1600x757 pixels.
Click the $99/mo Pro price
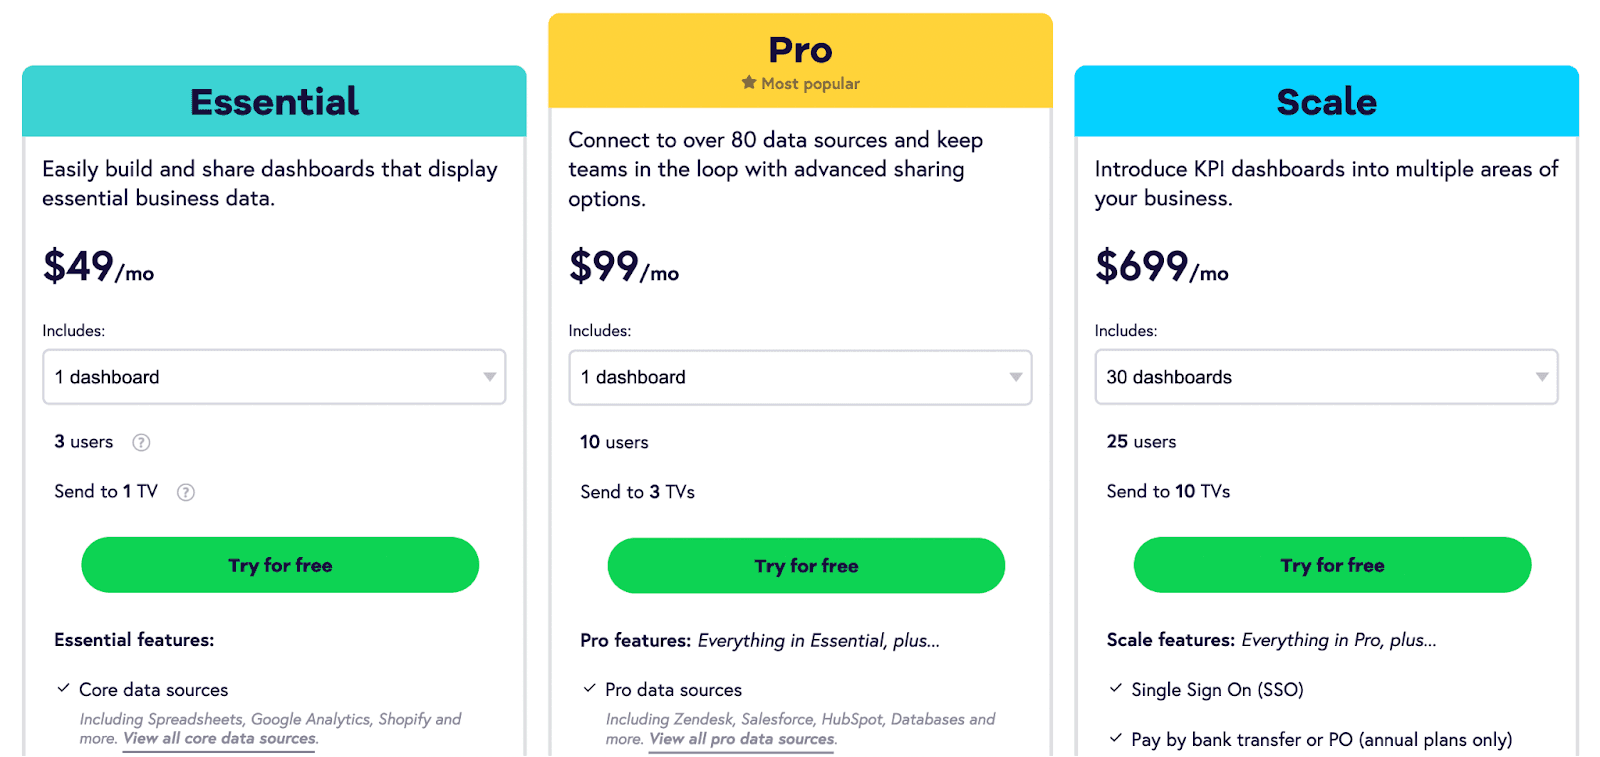point(624,267)
